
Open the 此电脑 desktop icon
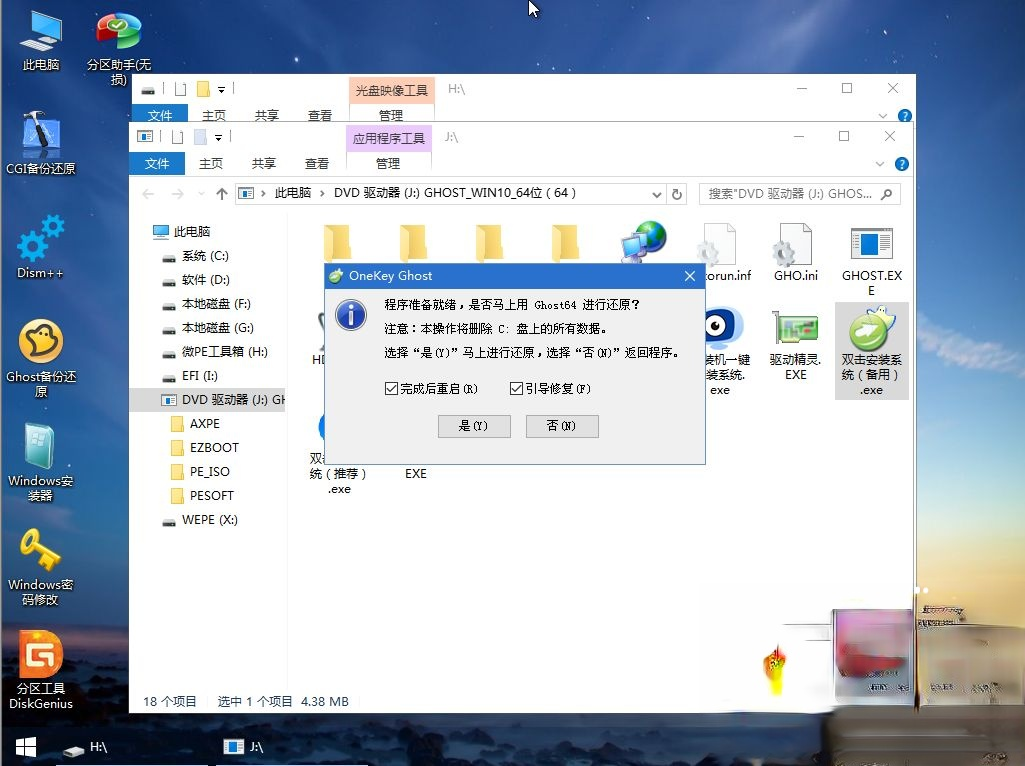tap(41, 39)
